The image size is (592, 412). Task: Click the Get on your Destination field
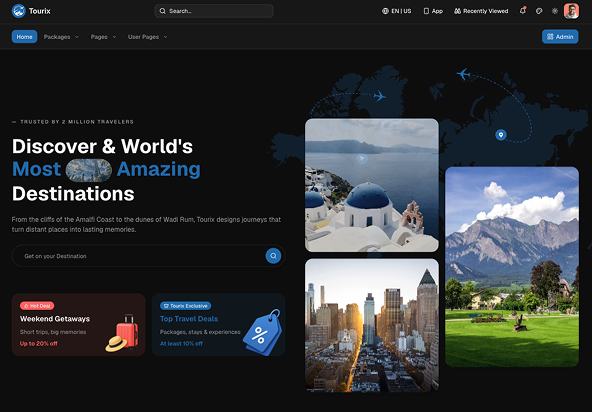(148, 256)
